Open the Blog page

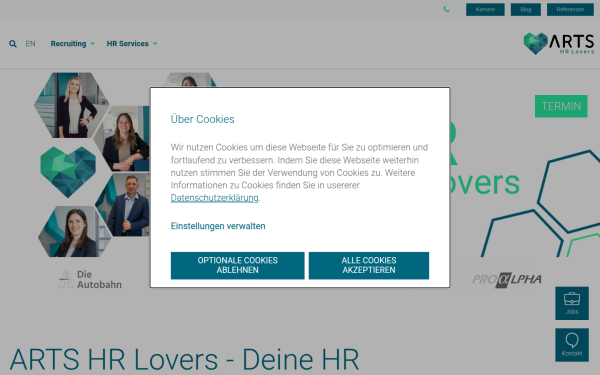[x=526, y=10]
